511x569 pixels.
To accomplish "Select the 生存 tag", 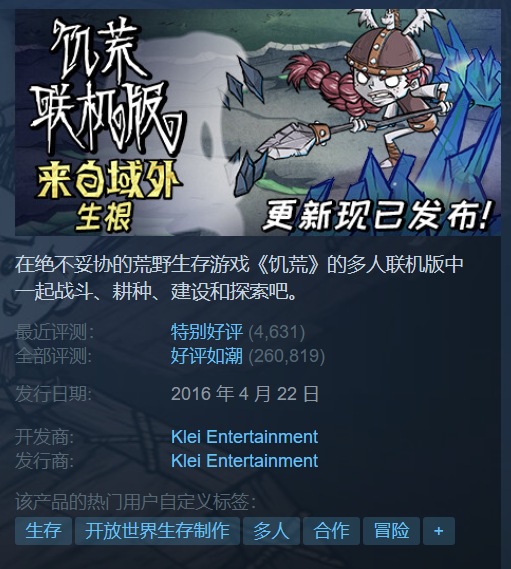I will pyautogui.click(x=43, y=531).
